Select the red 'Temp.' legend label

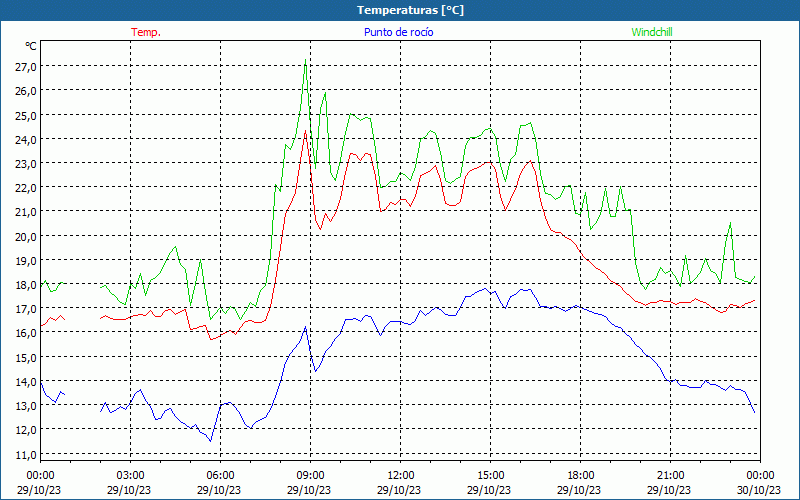[x=146, y=32]
